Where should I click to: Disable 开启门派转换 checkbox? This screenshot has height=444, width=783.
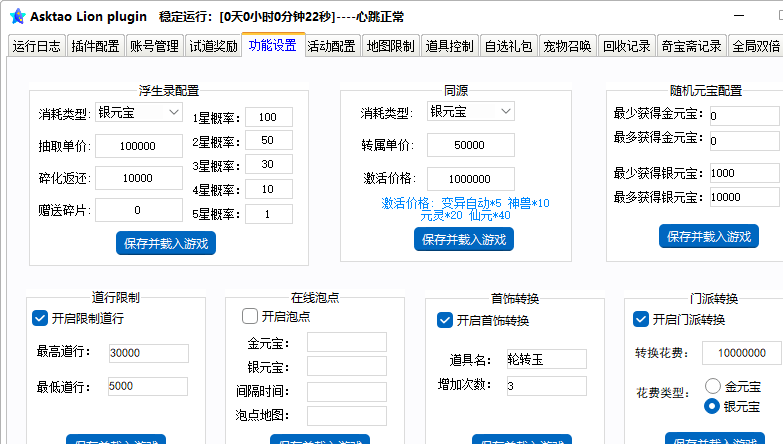(x=641, y=319)
